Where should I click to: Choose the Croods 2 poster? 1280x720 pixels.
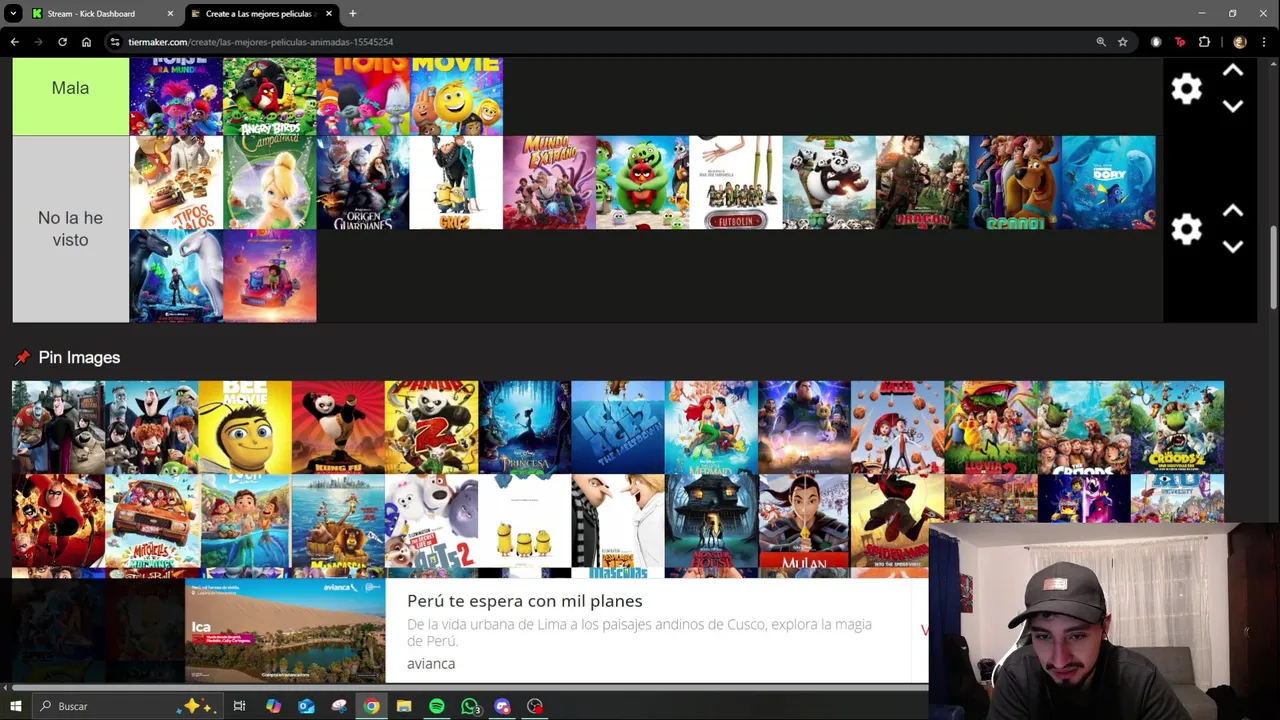(1177, 427)
